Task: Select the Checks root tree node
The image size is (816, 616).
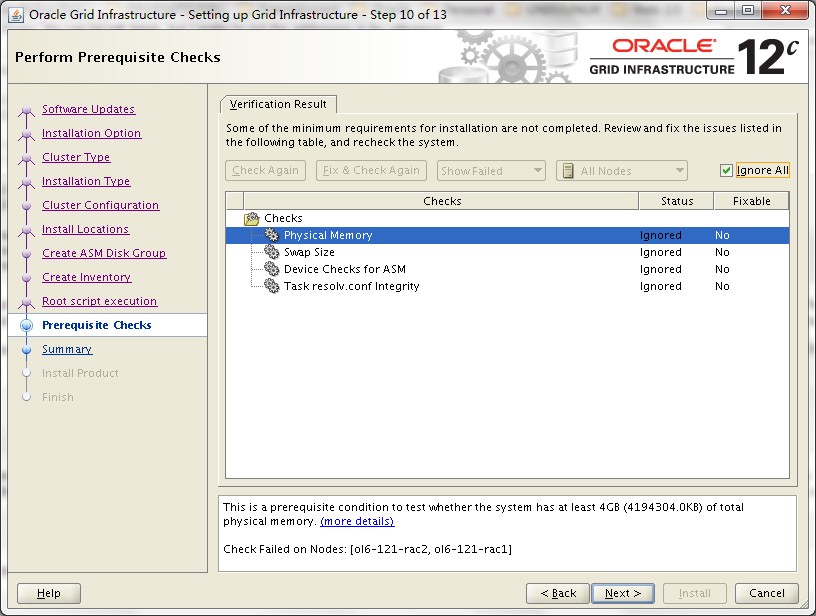Action: [x=283, y=218]
